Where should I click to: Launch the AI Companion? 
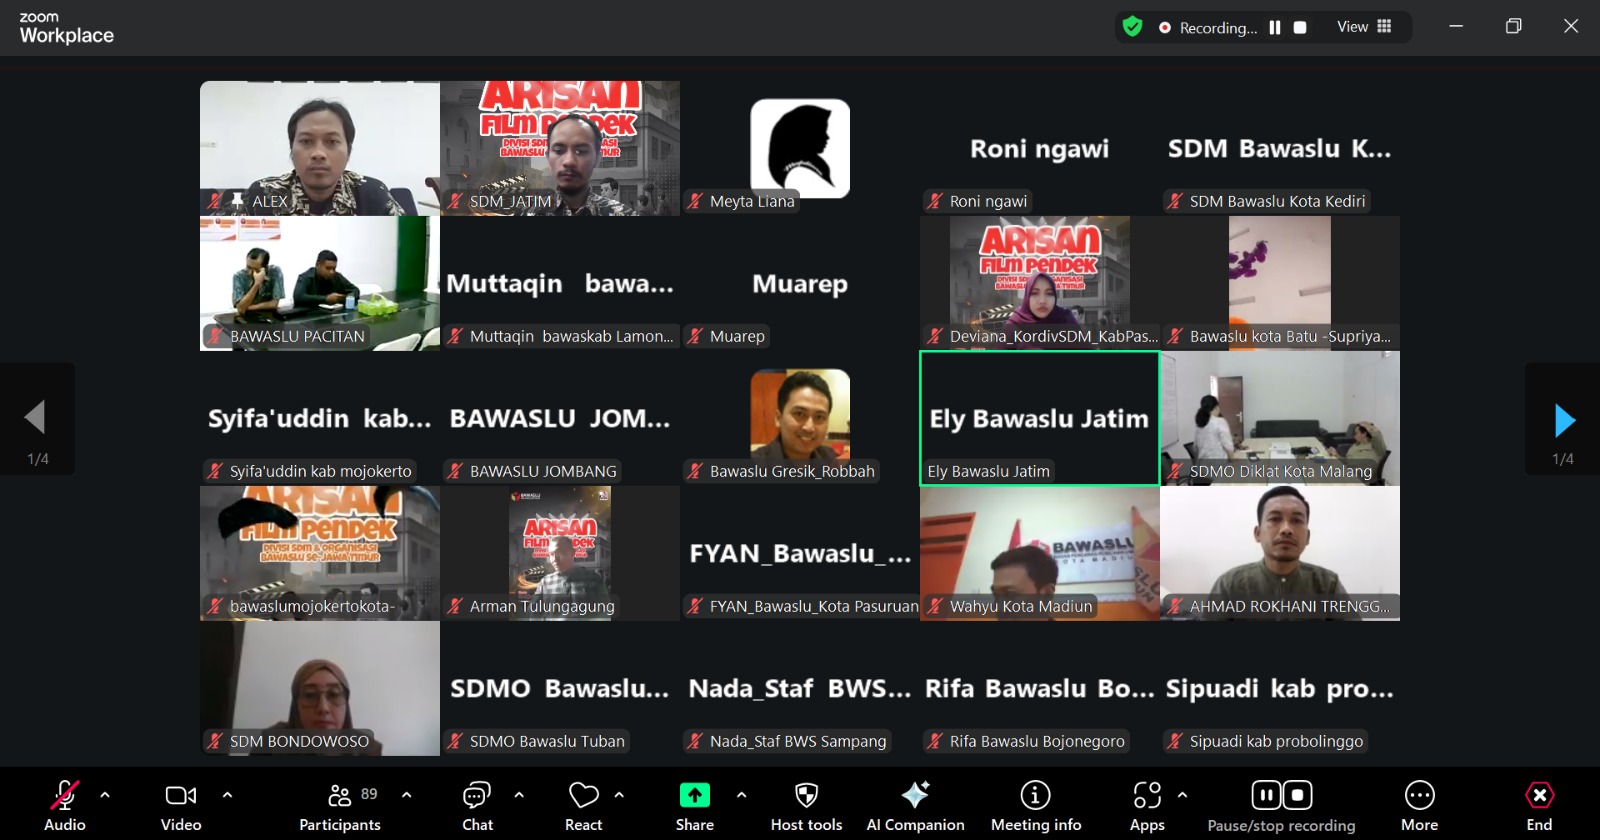click(x=915, y=804)
